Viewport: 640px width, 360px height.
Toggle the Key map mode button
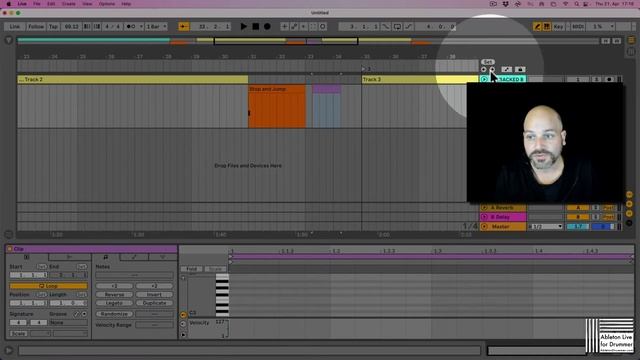click(x=558, y=27)
